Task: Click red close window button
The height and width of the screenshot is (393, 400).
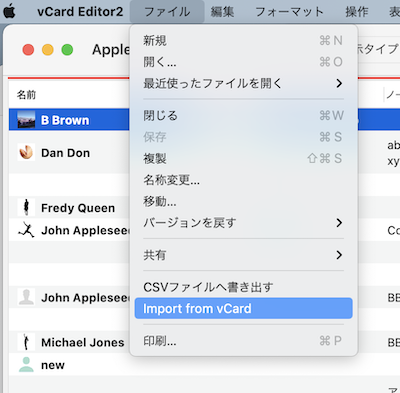Action: pyautogui.click(x=28, y=50)
